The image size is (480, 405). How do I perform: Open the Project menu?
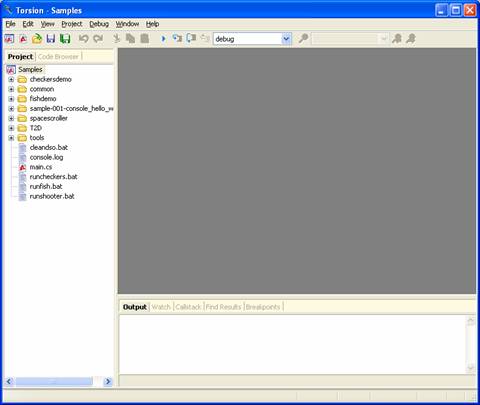72,24
